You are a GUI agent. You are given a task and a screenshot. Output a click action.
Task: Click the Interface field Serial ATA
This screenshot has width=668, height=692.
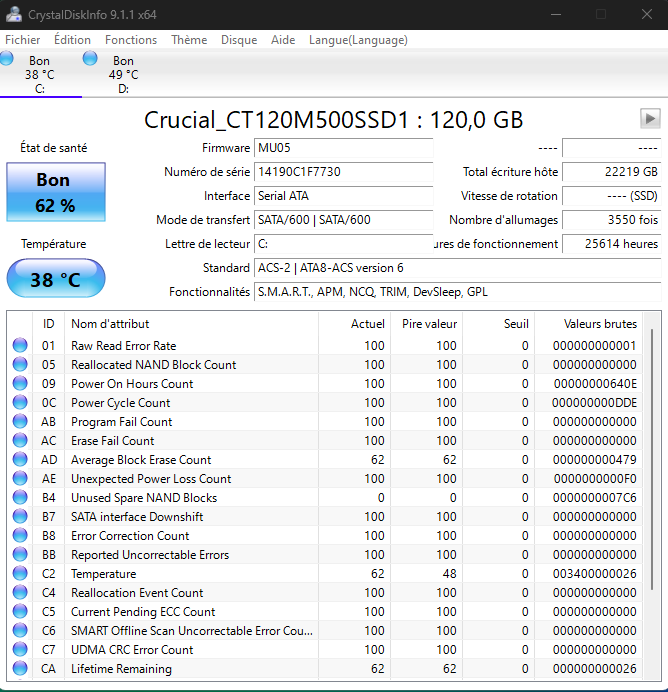[x=343, y=196]
